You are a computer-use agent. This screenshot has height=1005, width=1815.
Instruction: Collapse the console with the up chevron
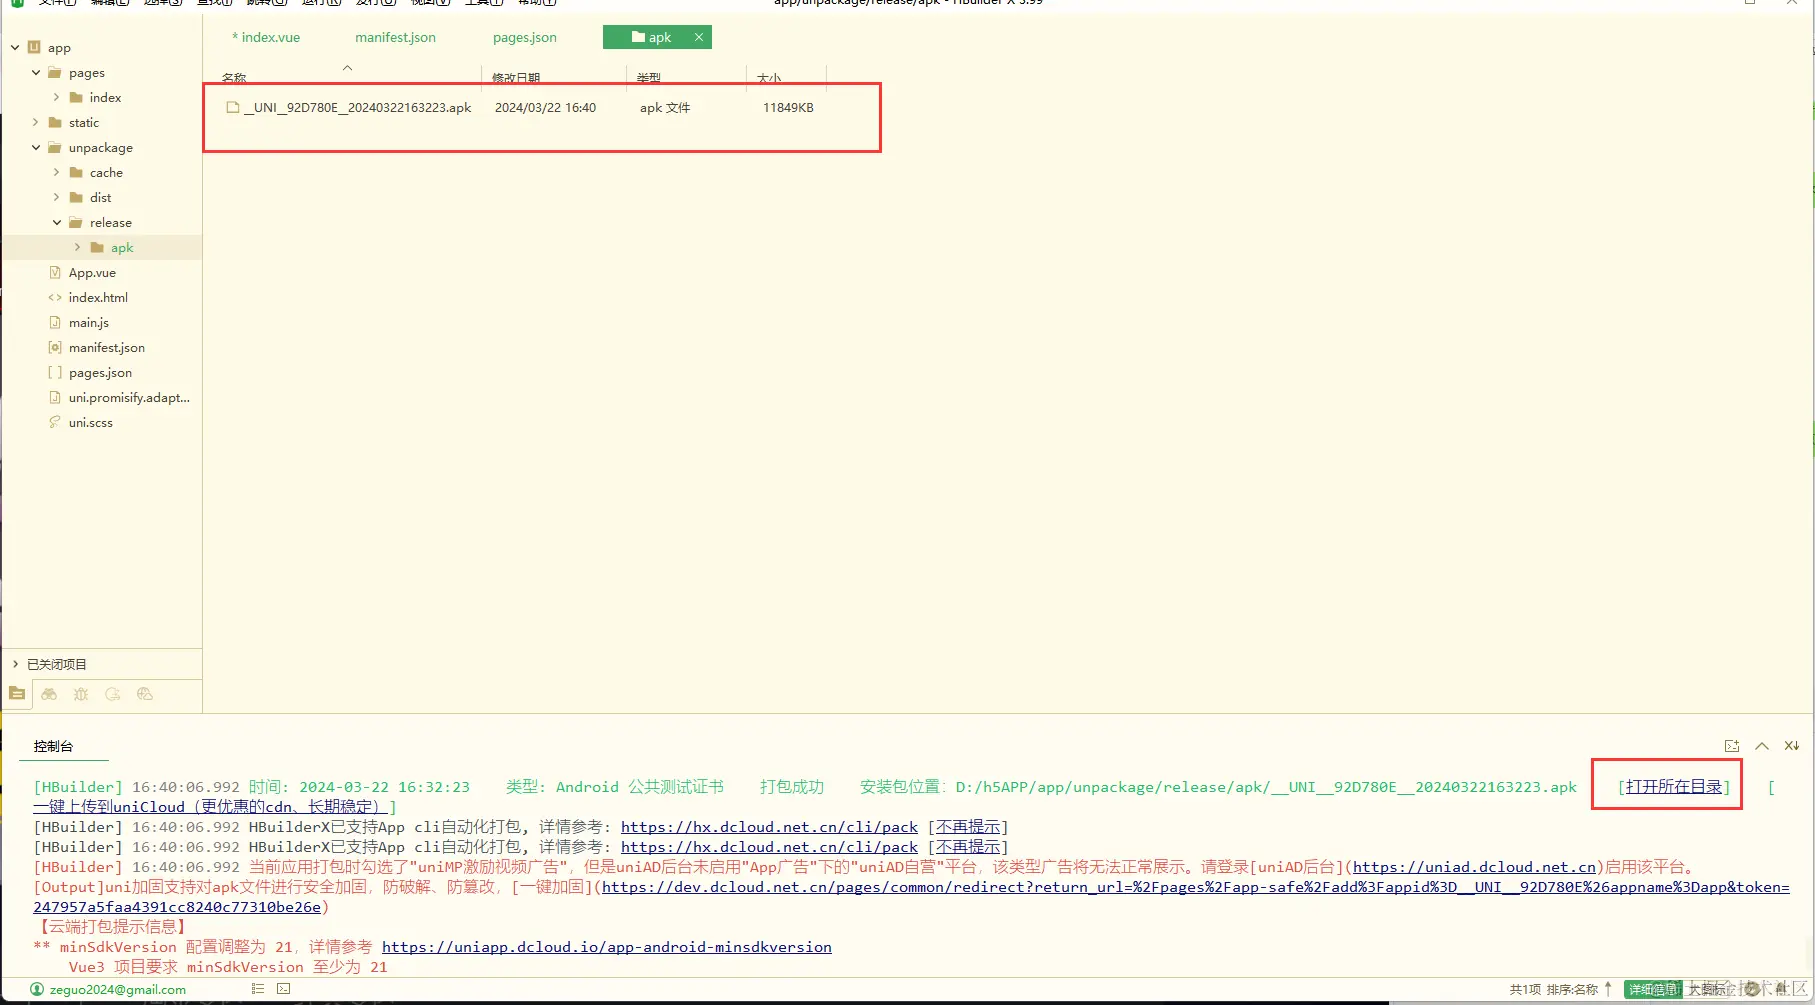(x=1762, y=746)
